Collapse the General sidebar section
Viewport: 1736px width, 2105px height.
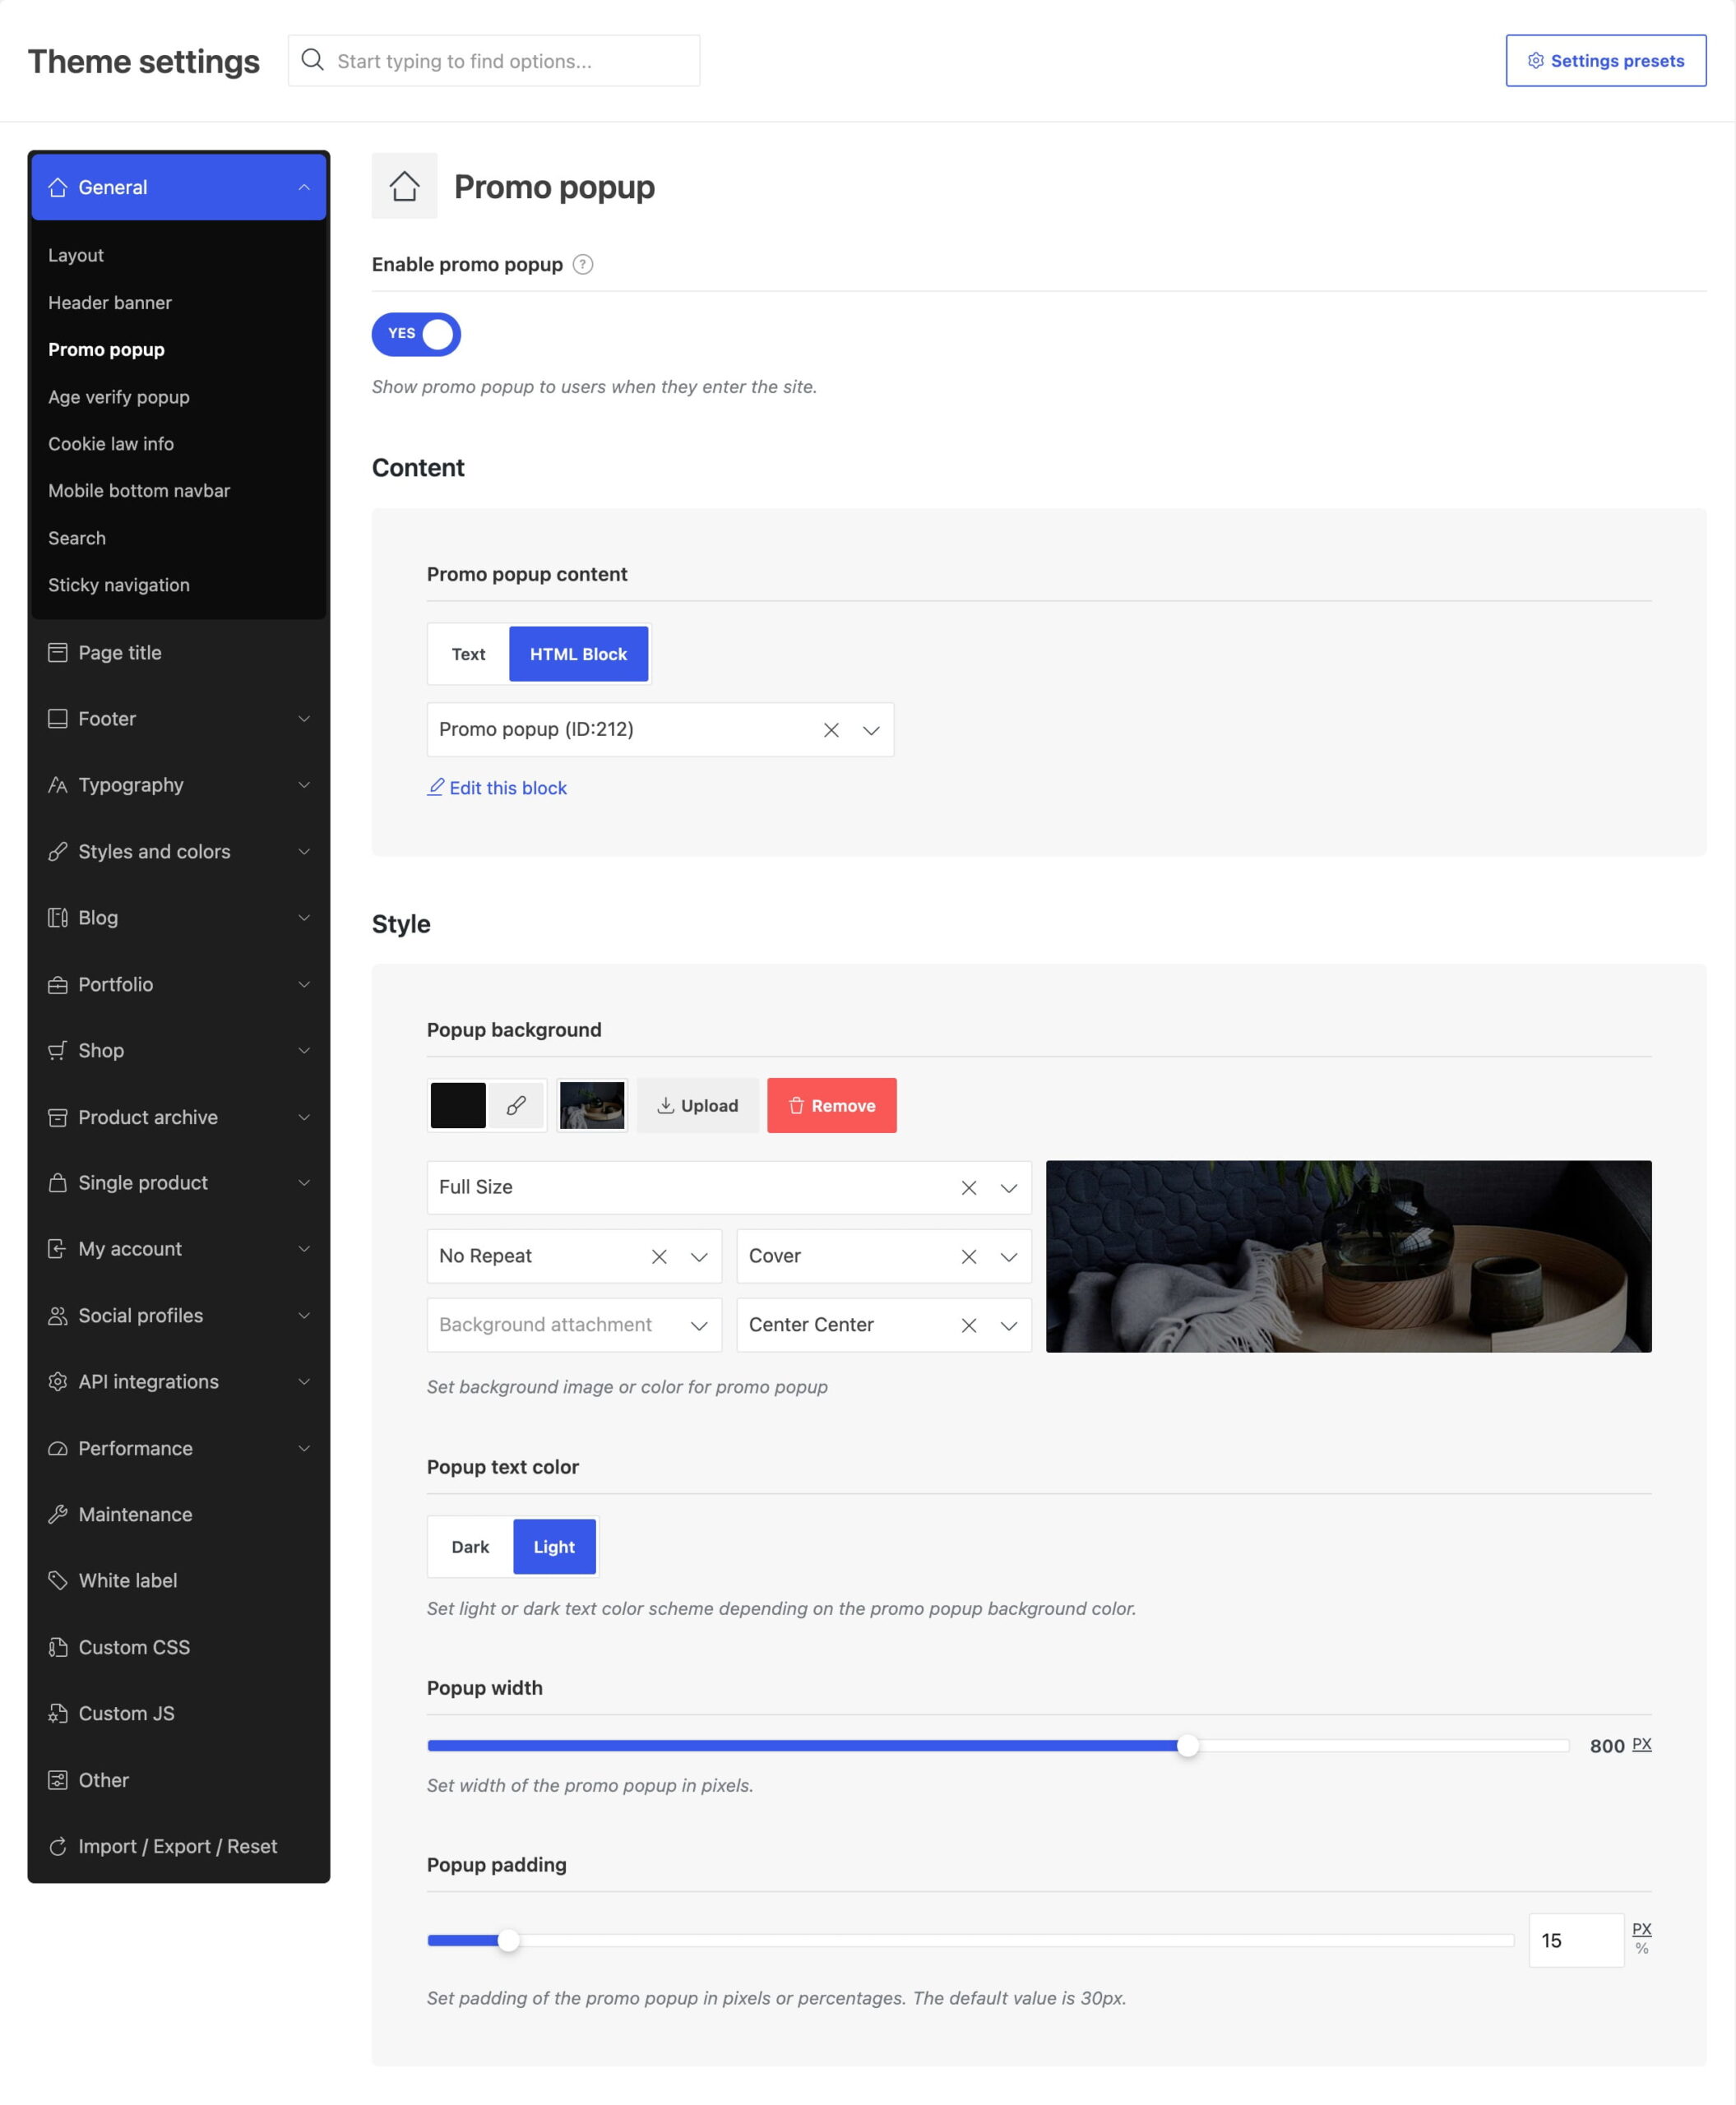point(178,187)
